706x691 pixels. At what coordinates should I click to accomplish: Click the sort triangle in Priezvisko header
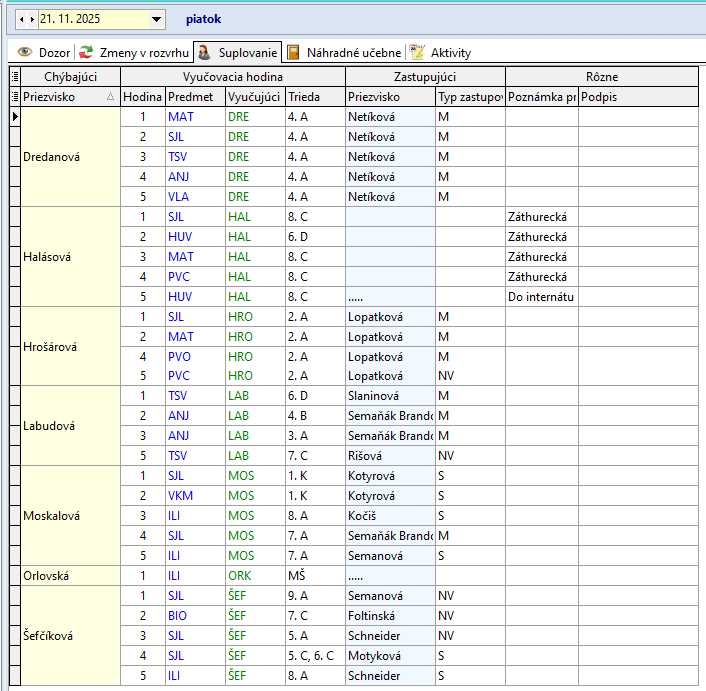[110, 97]
